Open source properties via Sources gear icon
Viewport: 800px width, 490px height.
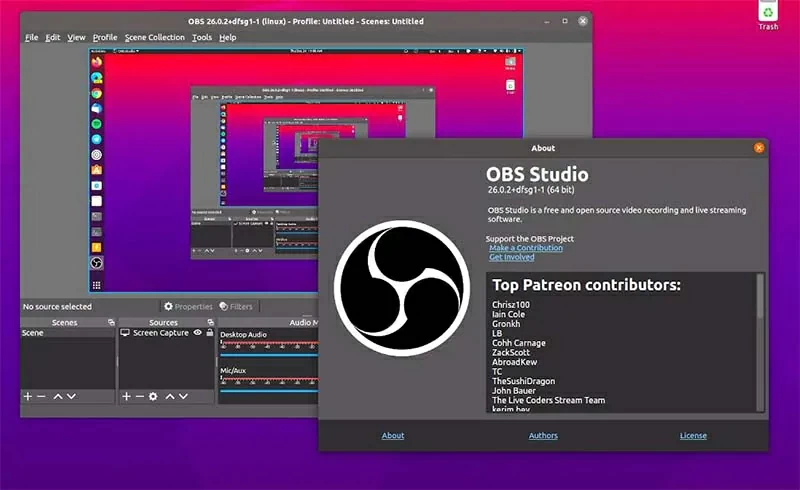click(x=153, y=396)
